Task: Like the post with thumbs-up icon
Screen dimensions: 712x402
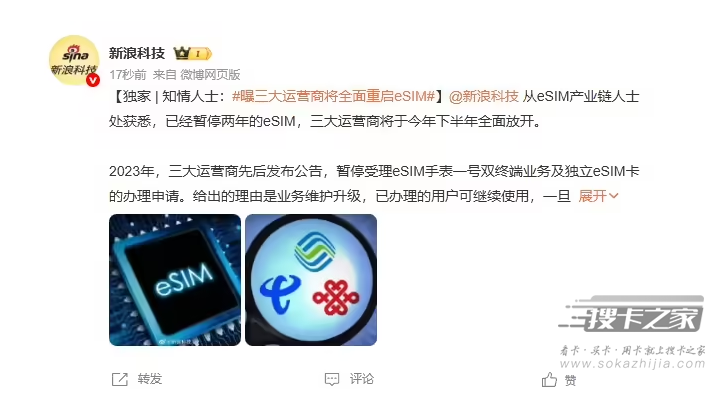Action: 549,380
